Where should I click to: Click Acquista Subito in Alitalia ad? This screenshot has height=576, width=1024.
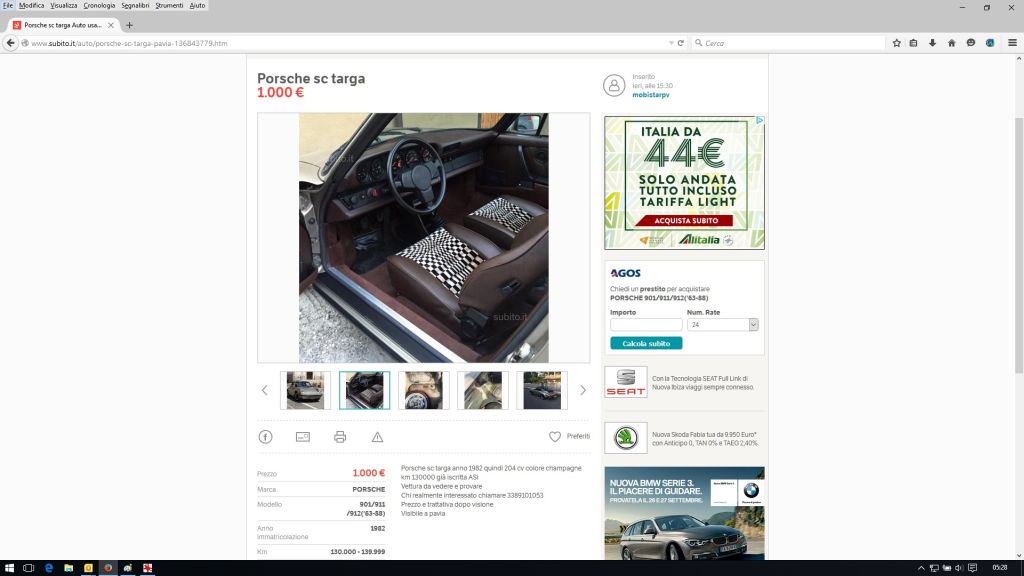(686, 221)
